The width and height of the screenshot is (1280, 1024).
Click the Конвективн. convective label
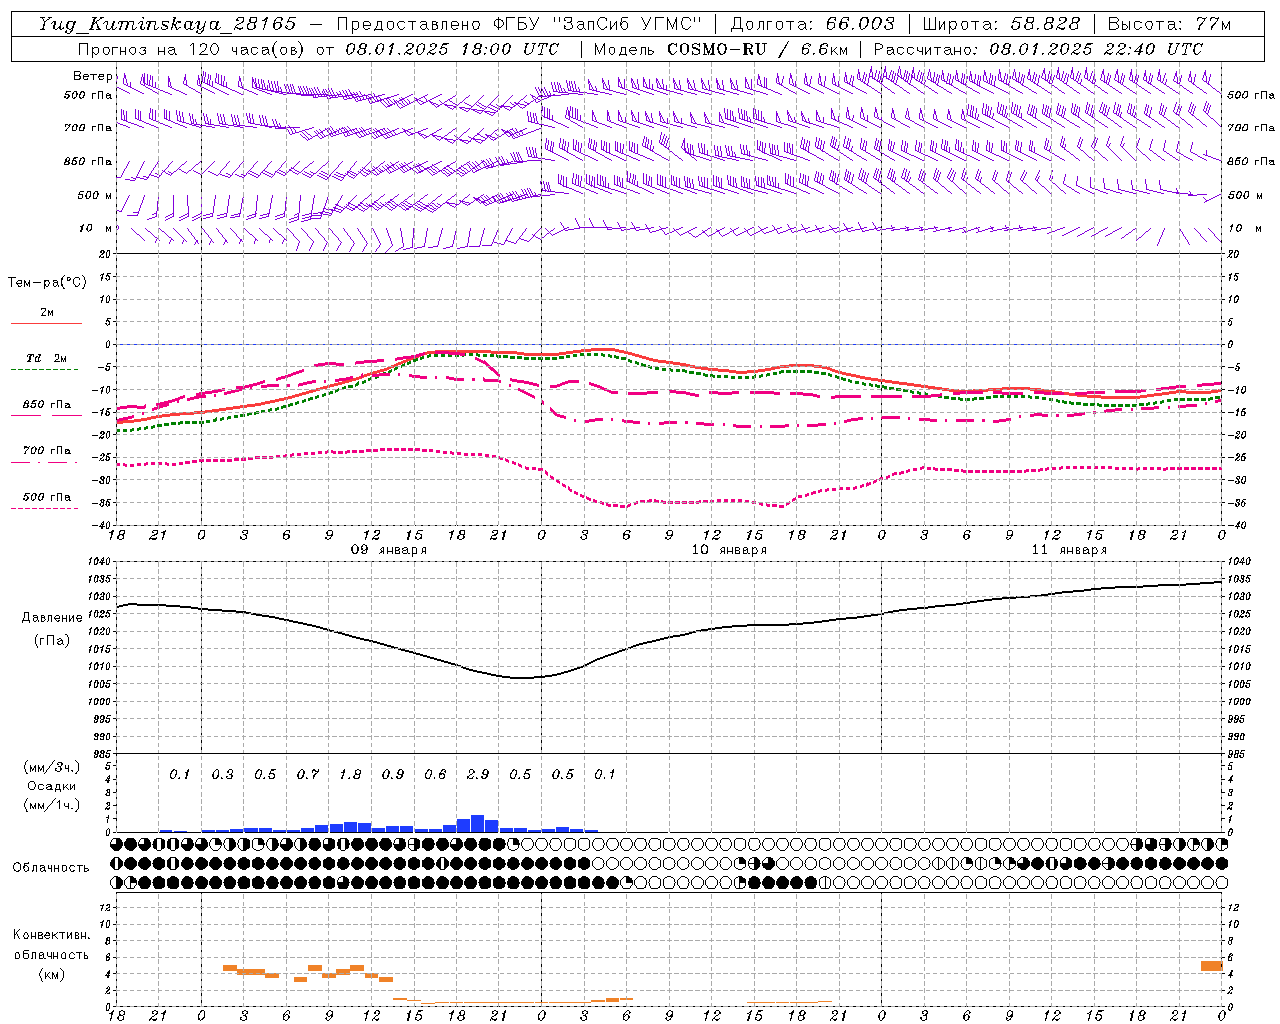click(51, 935)
